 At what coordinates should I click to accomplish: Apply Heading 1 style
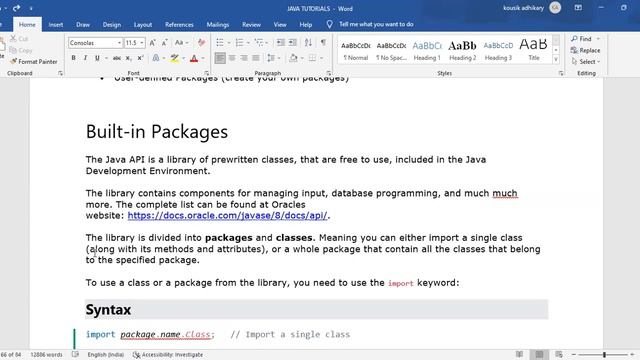click(427, 51)
